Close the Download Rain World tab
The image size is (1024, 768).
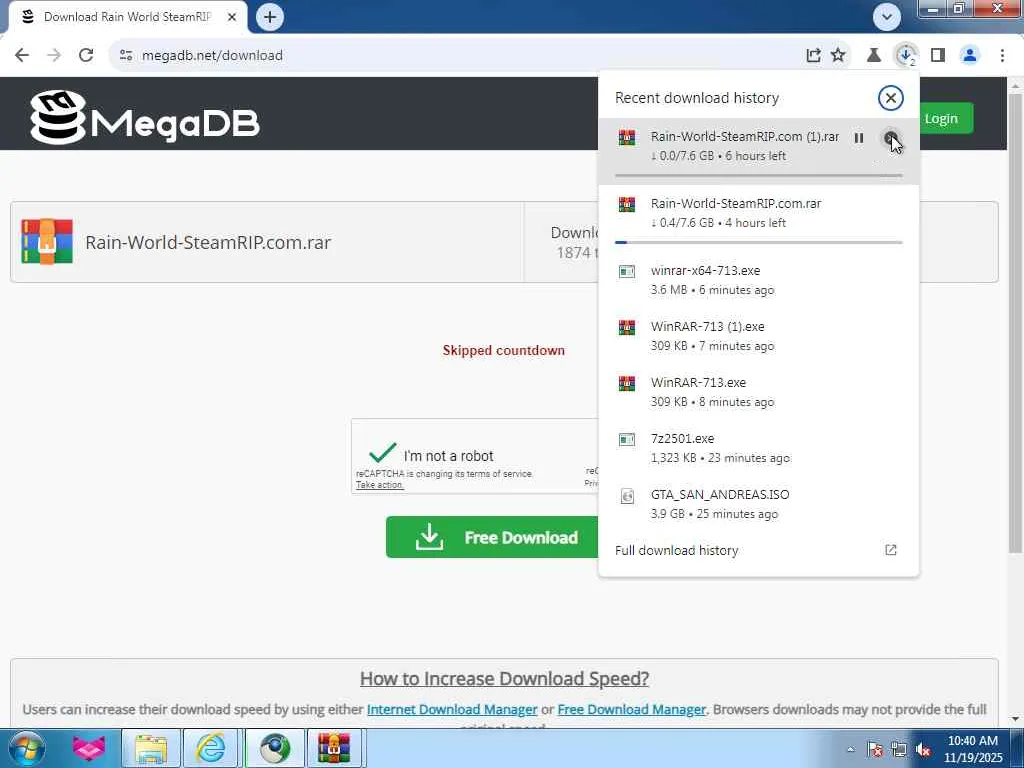tap(232, 17)
